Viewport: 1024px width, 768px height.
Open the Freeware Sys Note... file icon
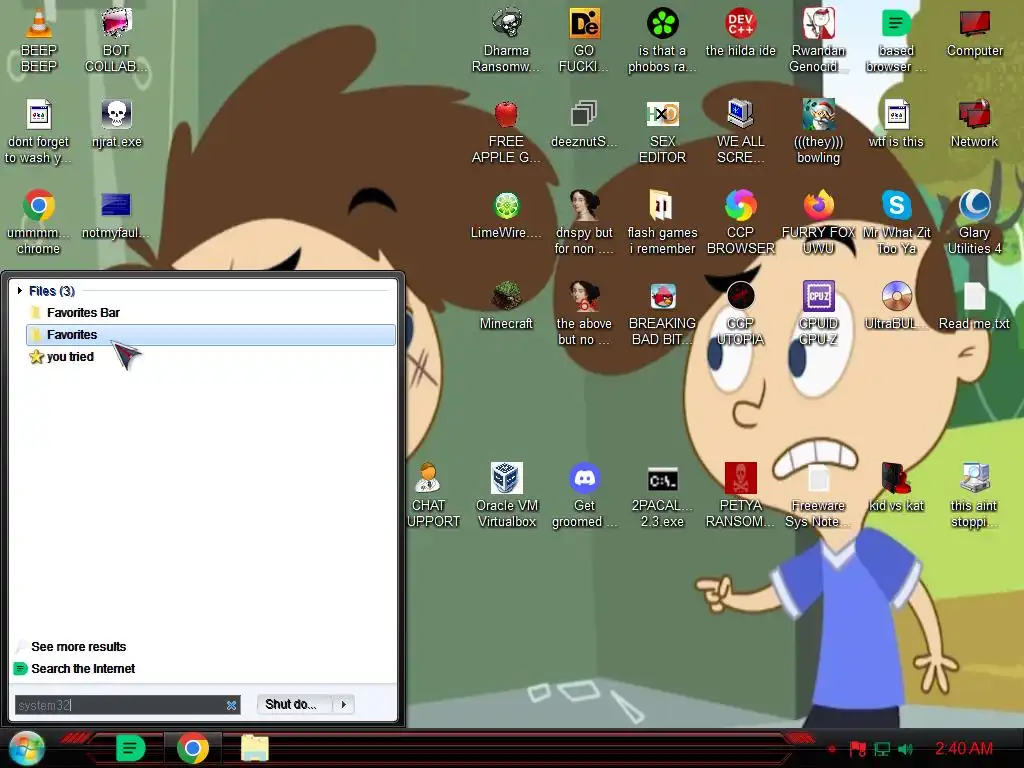[818, 479]
